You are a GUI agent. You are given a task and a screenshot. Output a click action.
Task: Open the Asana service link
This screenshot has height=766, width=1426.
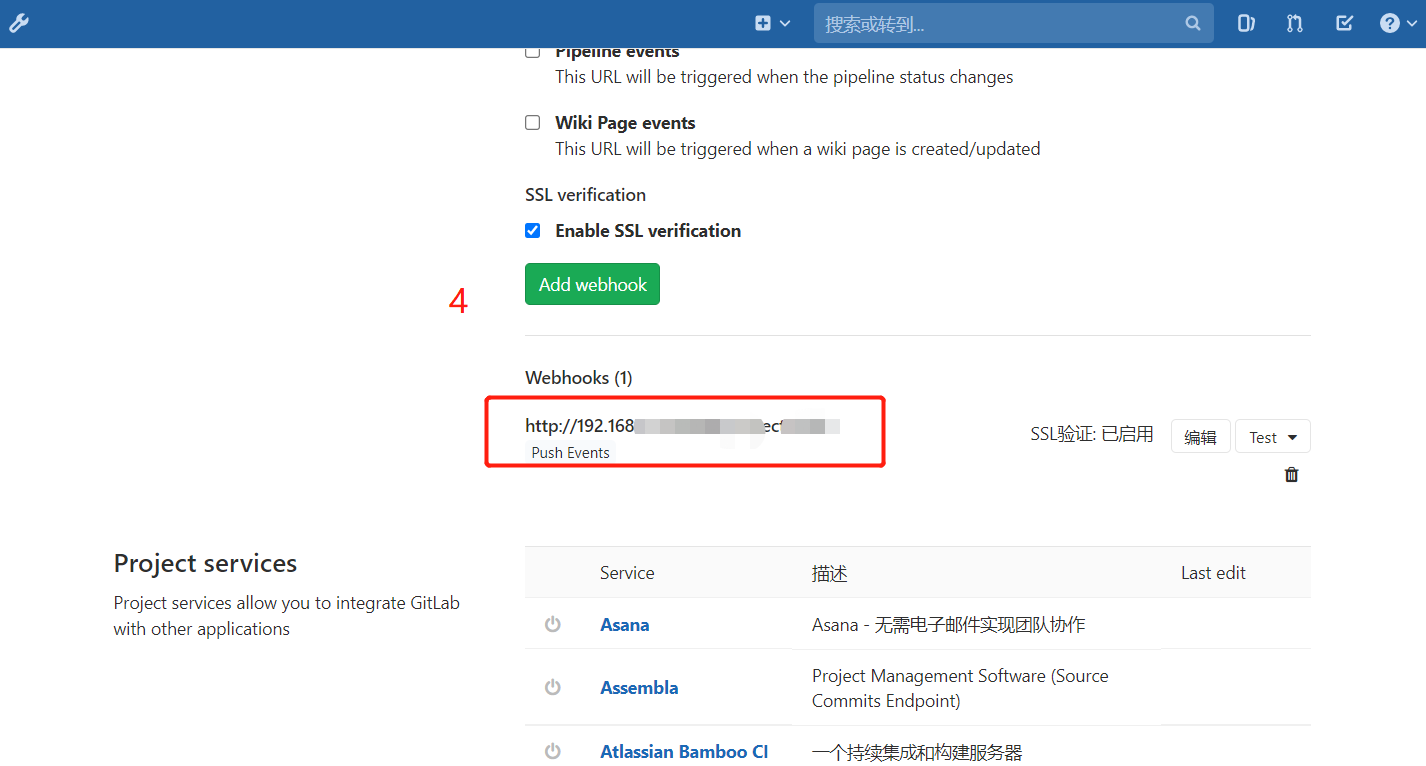pyautogui.click(x=625, y=625)
